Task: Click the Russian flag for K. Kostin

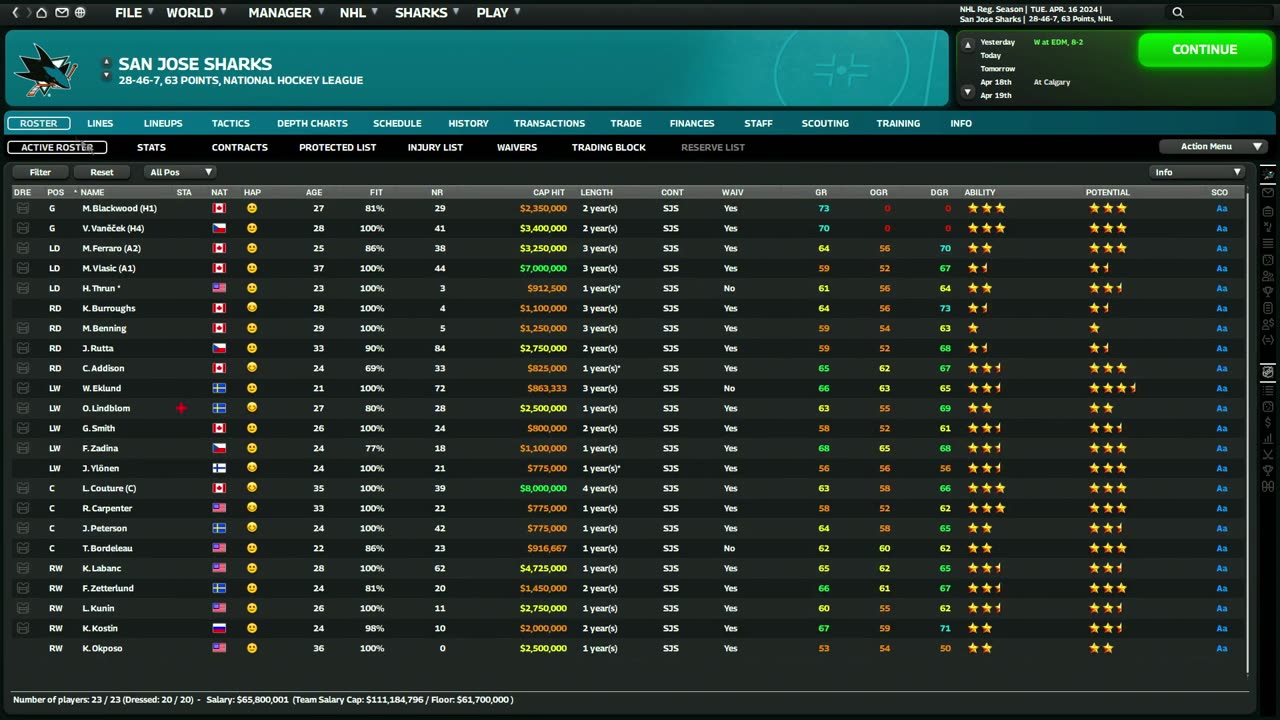Action: click(x=219, y=628)
